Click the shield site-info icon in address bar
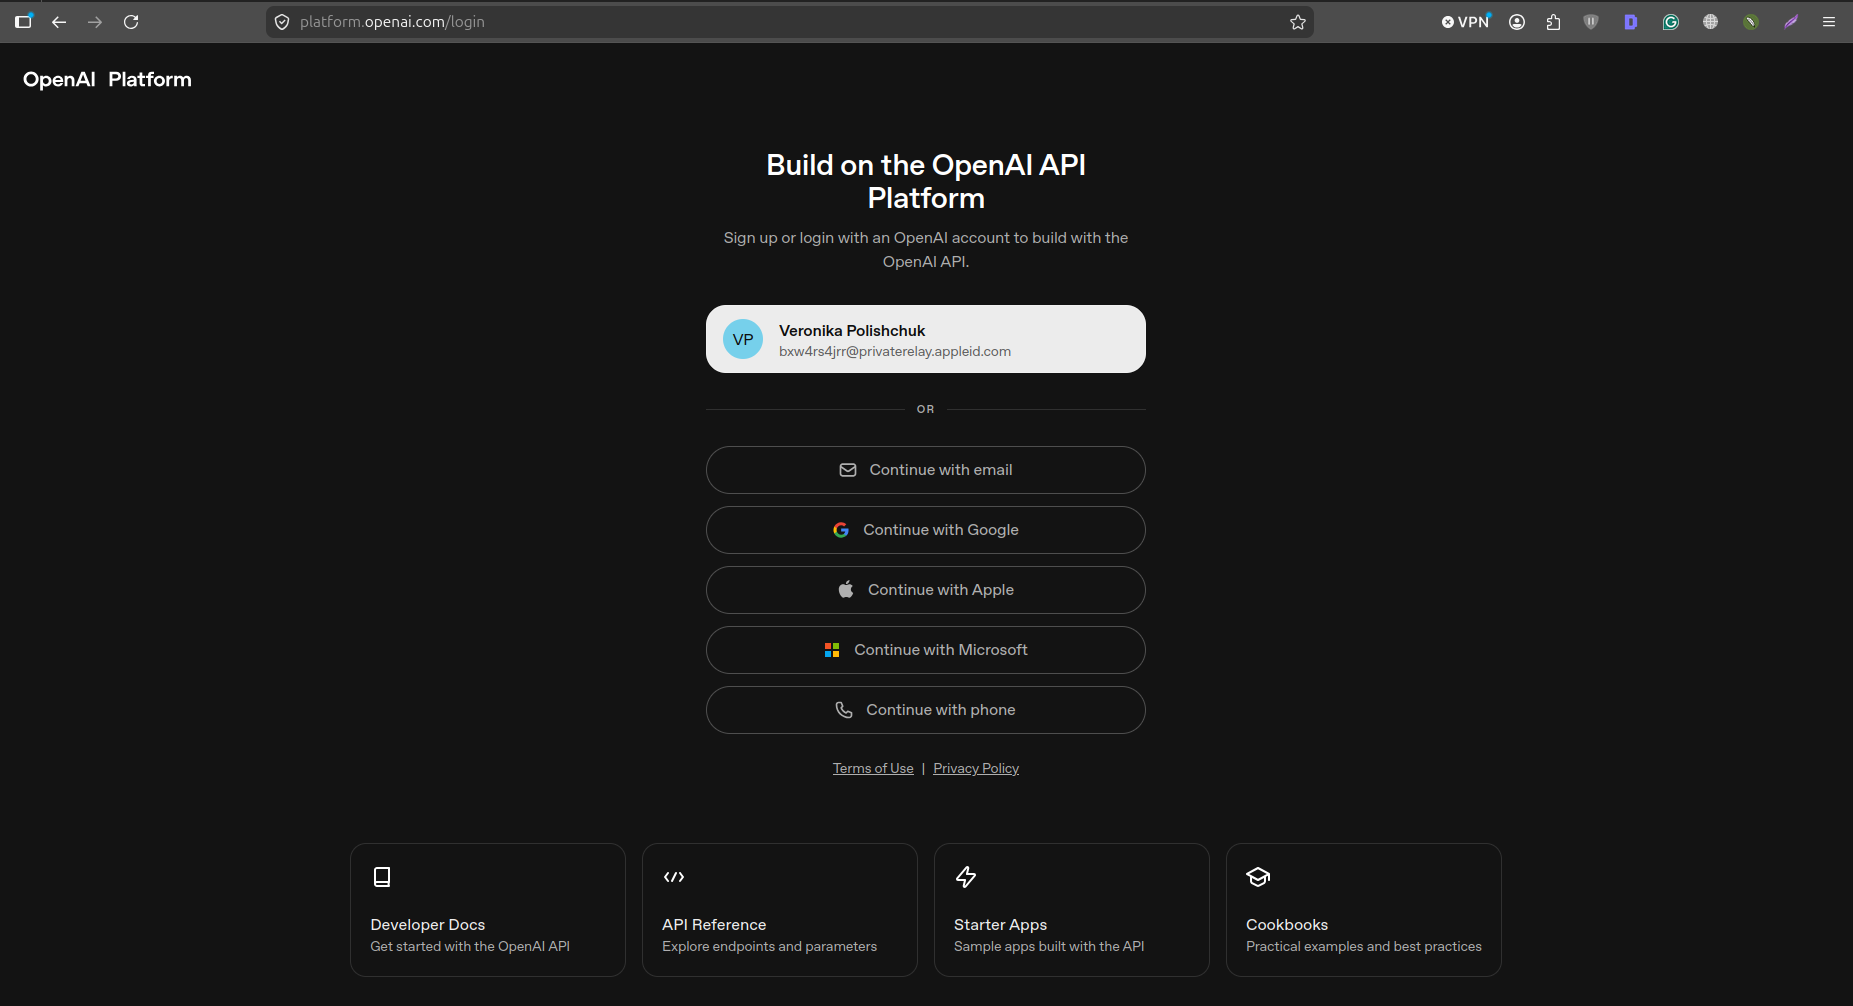Screen dimensions: 1853x1006 [282, 22]
